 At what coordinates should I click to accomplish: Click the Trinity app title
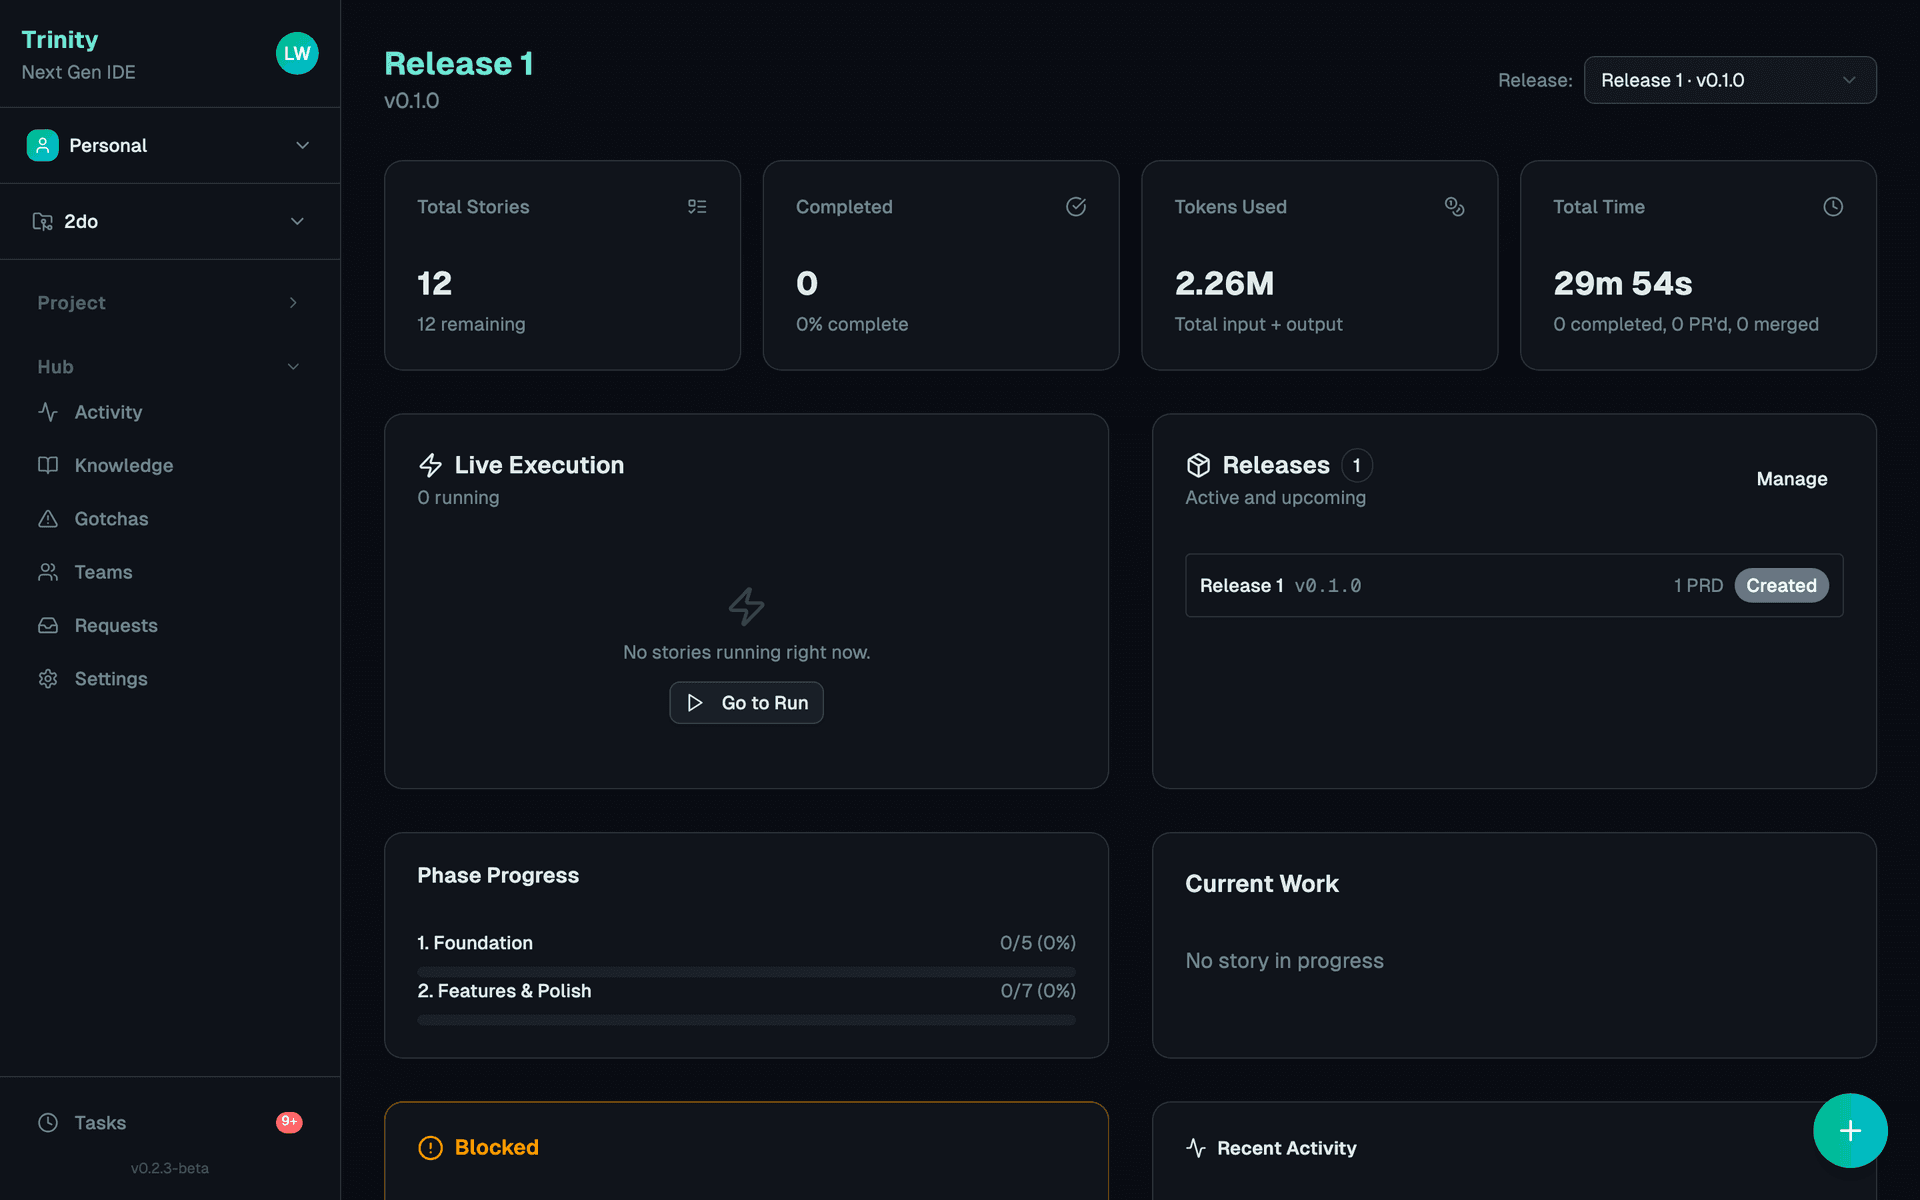(60, 40)
